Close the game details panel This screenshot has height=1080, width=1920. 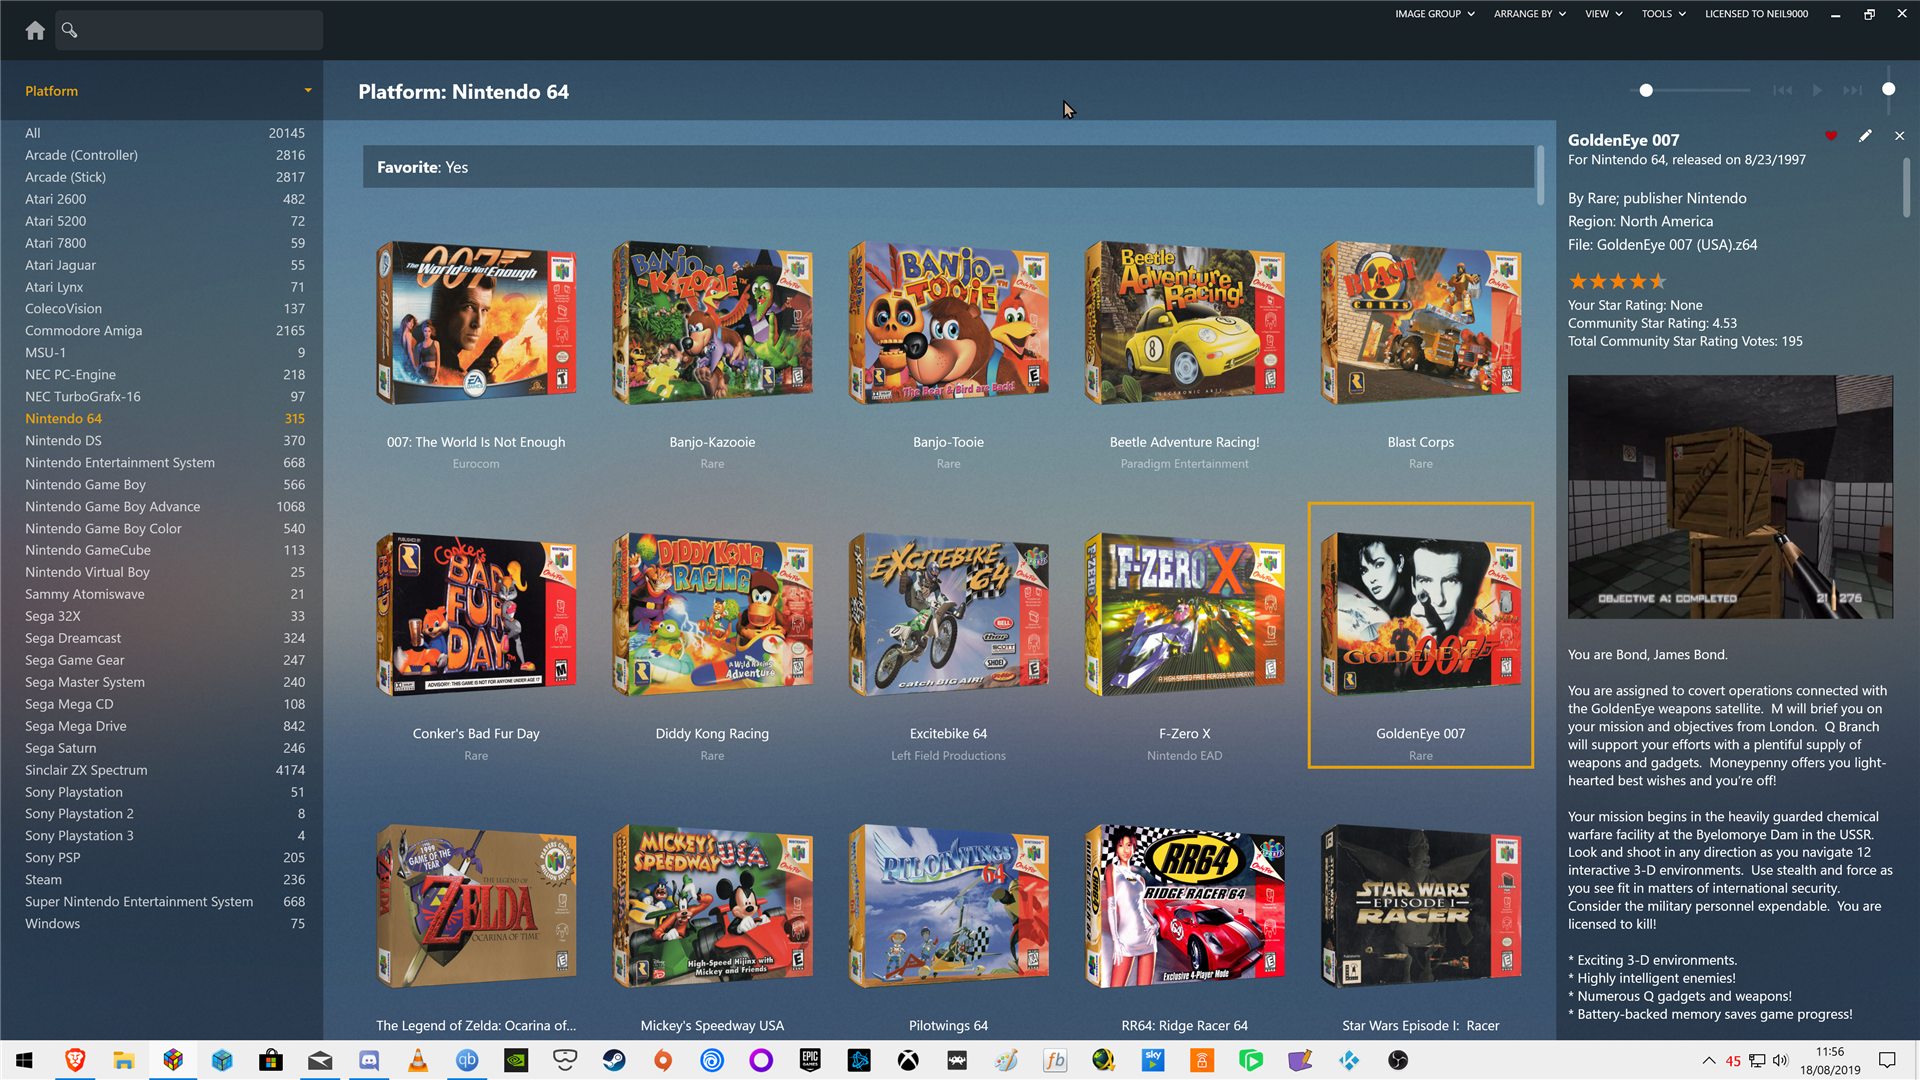pos(1899,136)
